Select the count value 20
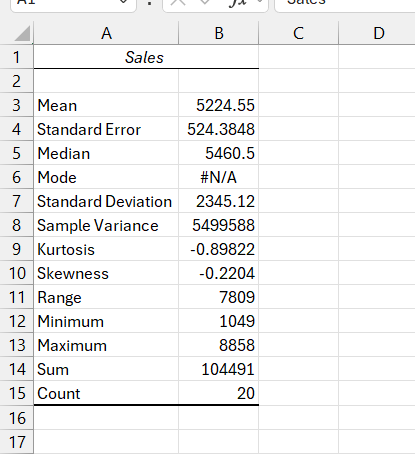Viewport: 415px width, 454px height. pos(219,393)
